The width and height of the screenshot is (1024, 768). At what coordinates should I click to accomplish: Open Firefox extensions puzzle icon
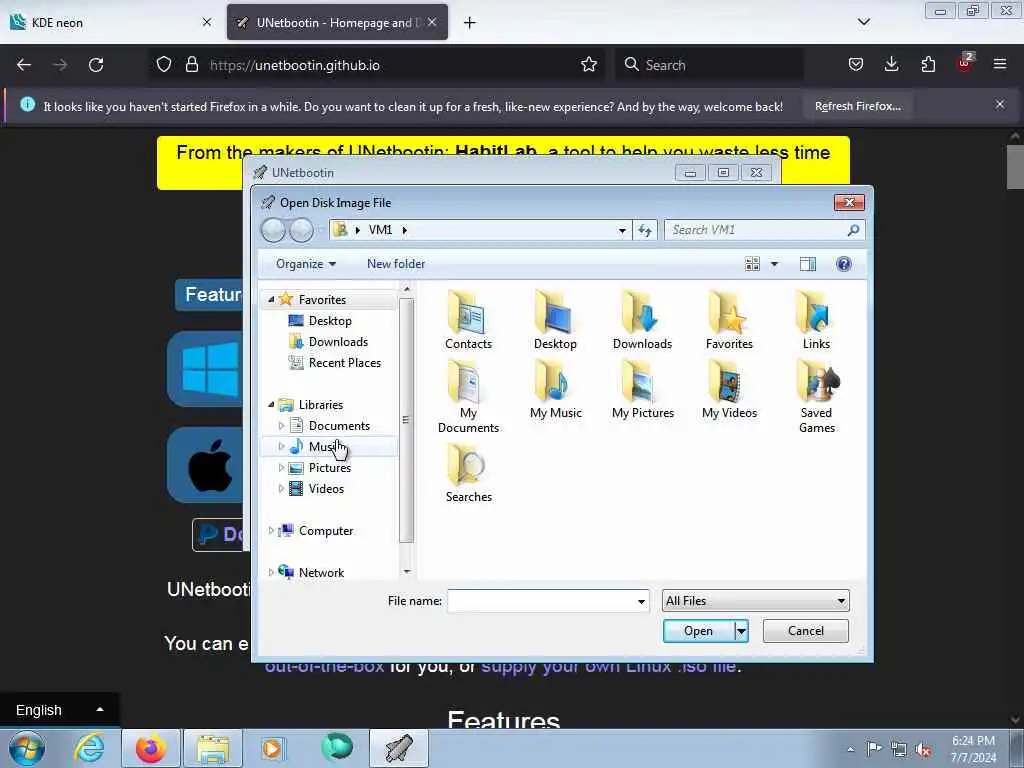[x=928, y=65]
